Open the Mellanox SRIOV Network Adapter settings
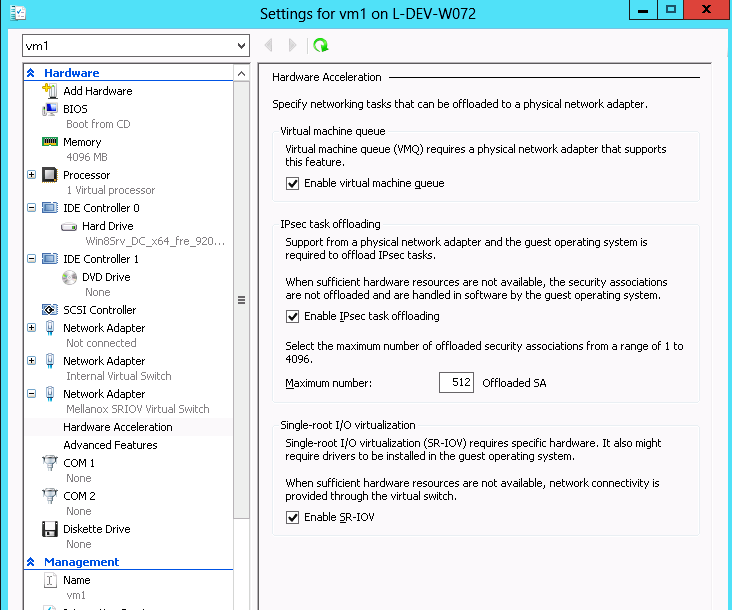 click(104, 394)
